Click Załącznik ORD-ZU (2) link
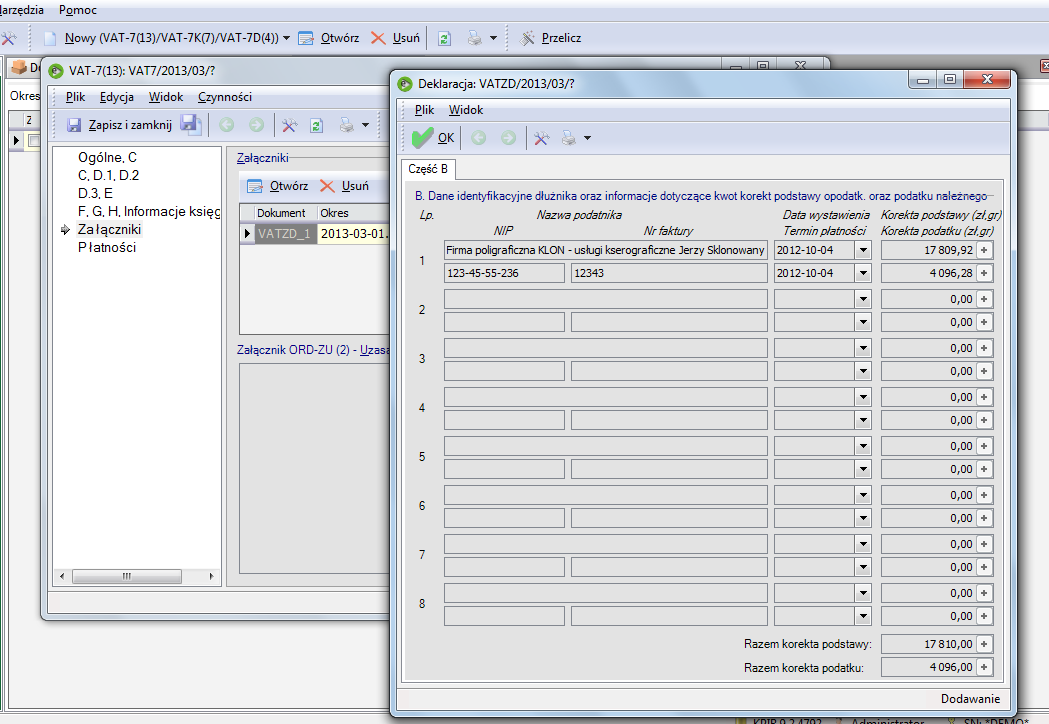 313,350
